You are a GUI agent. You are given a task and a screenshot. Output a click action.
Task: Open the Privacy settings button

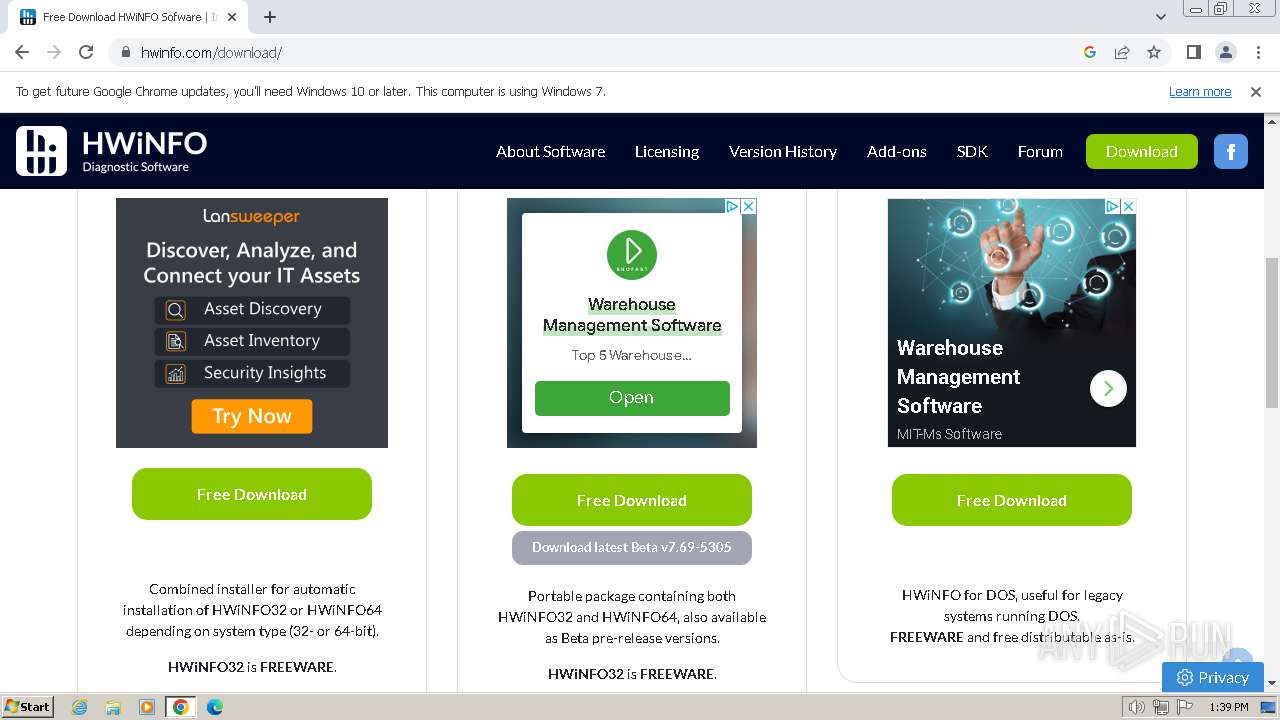(1213, 677)
